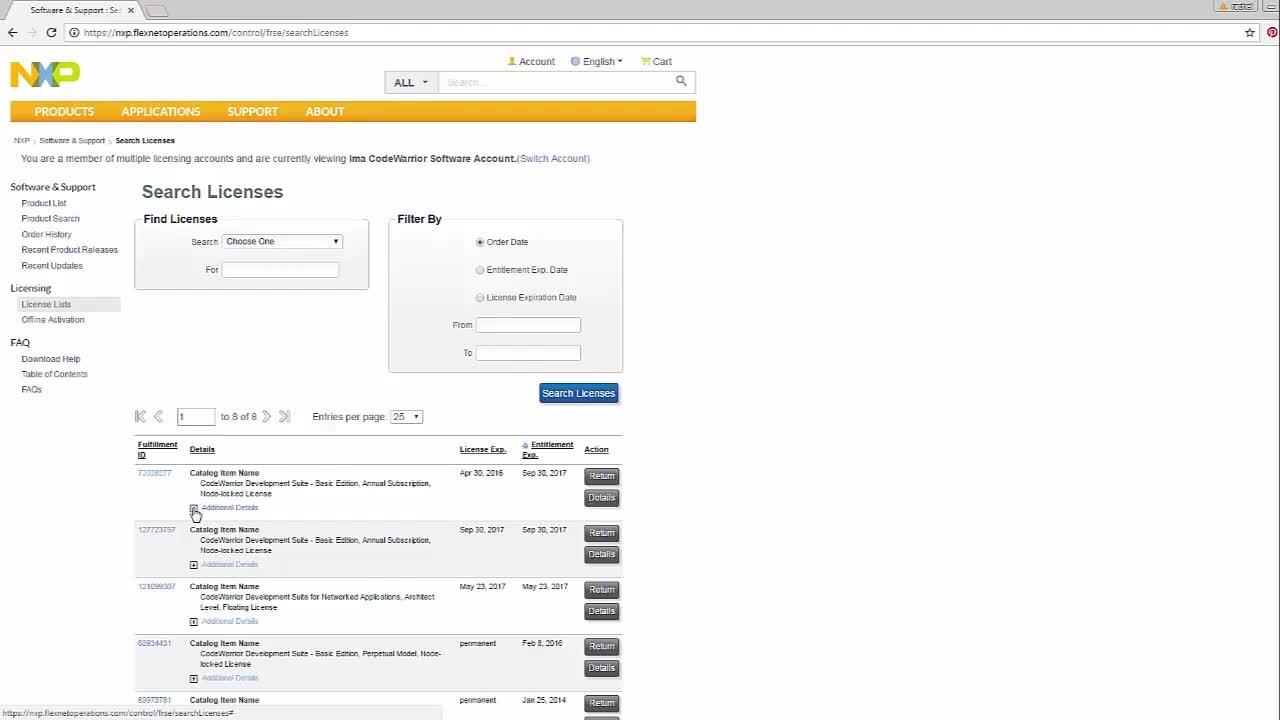The image size is (1280, 720).
Task: Open the Search 'Choose One' dropdown
Action: click(282, 241)
